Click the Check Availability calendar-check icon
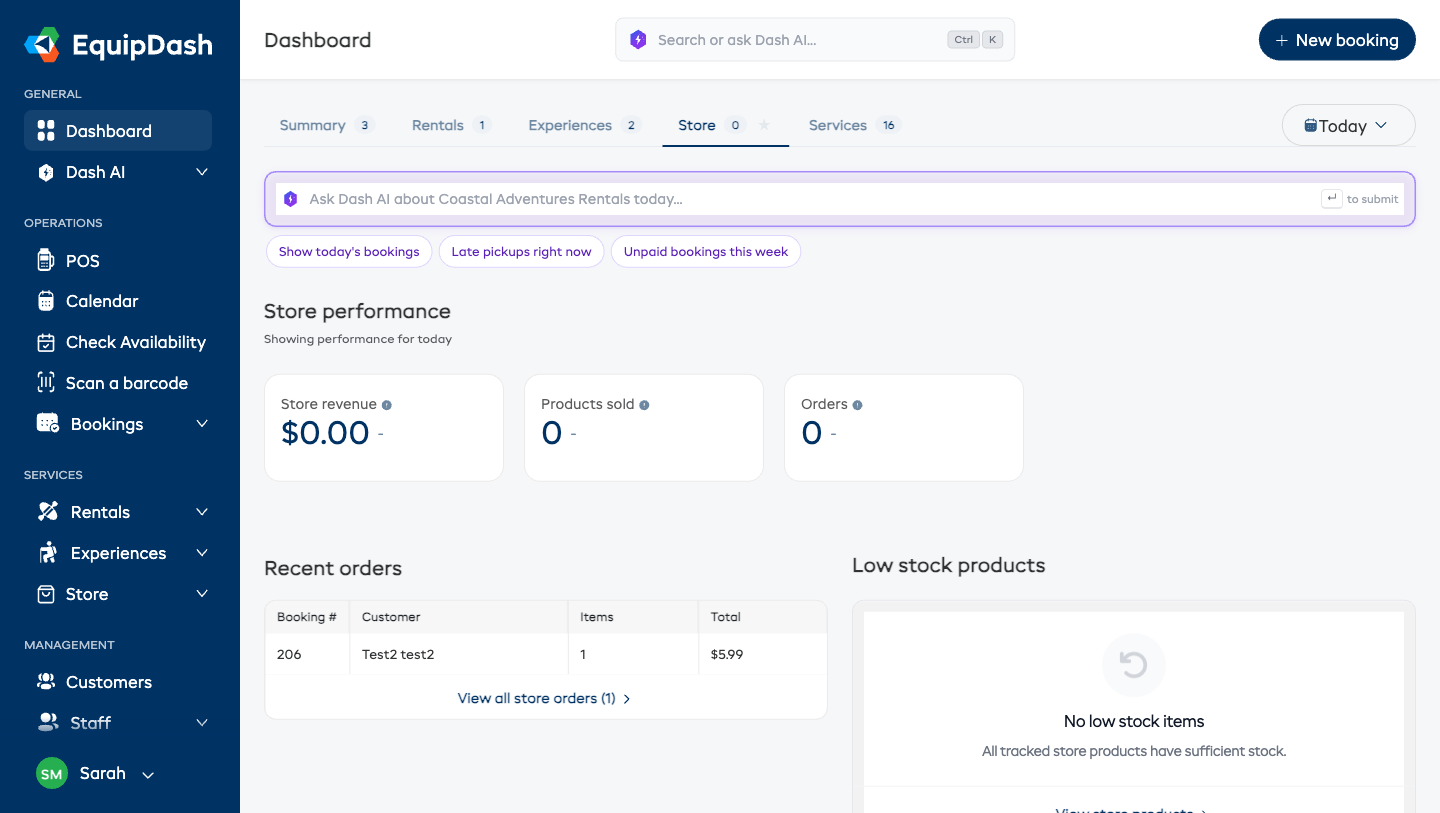 tap(45, 342)
